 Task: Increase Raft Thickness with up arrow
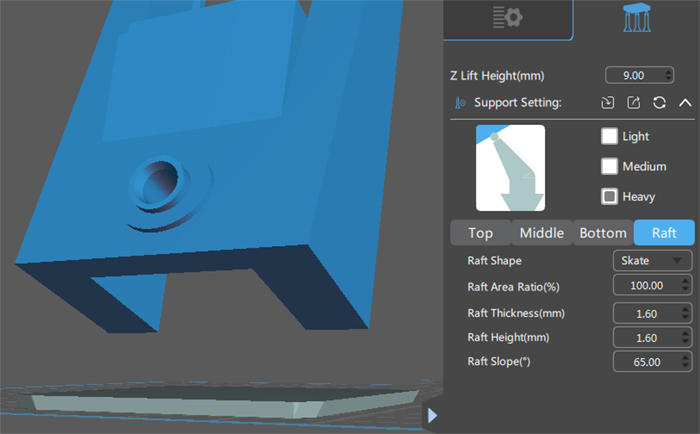pyautogui.click(x=686, y=309)
